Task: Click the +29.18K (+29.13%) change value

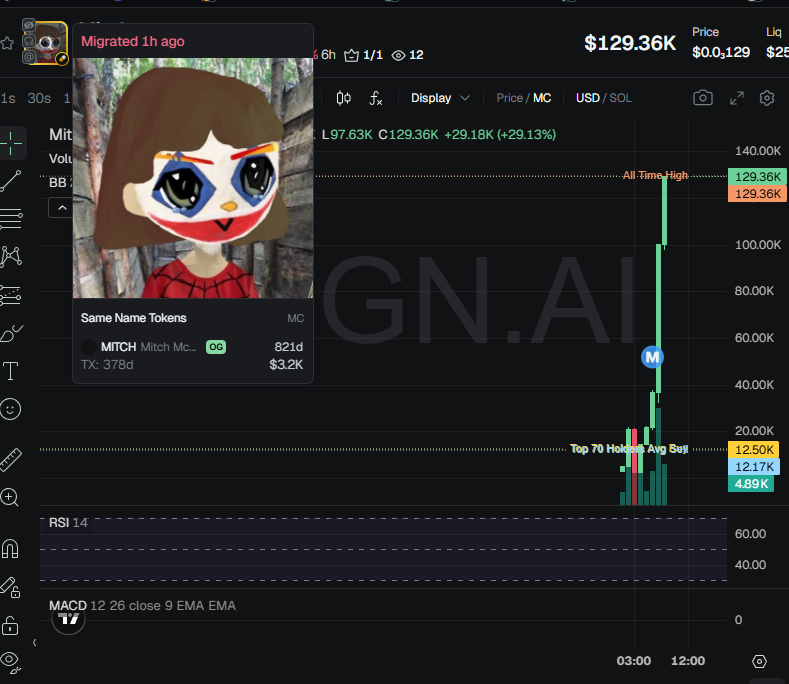Action: (500, 135)
